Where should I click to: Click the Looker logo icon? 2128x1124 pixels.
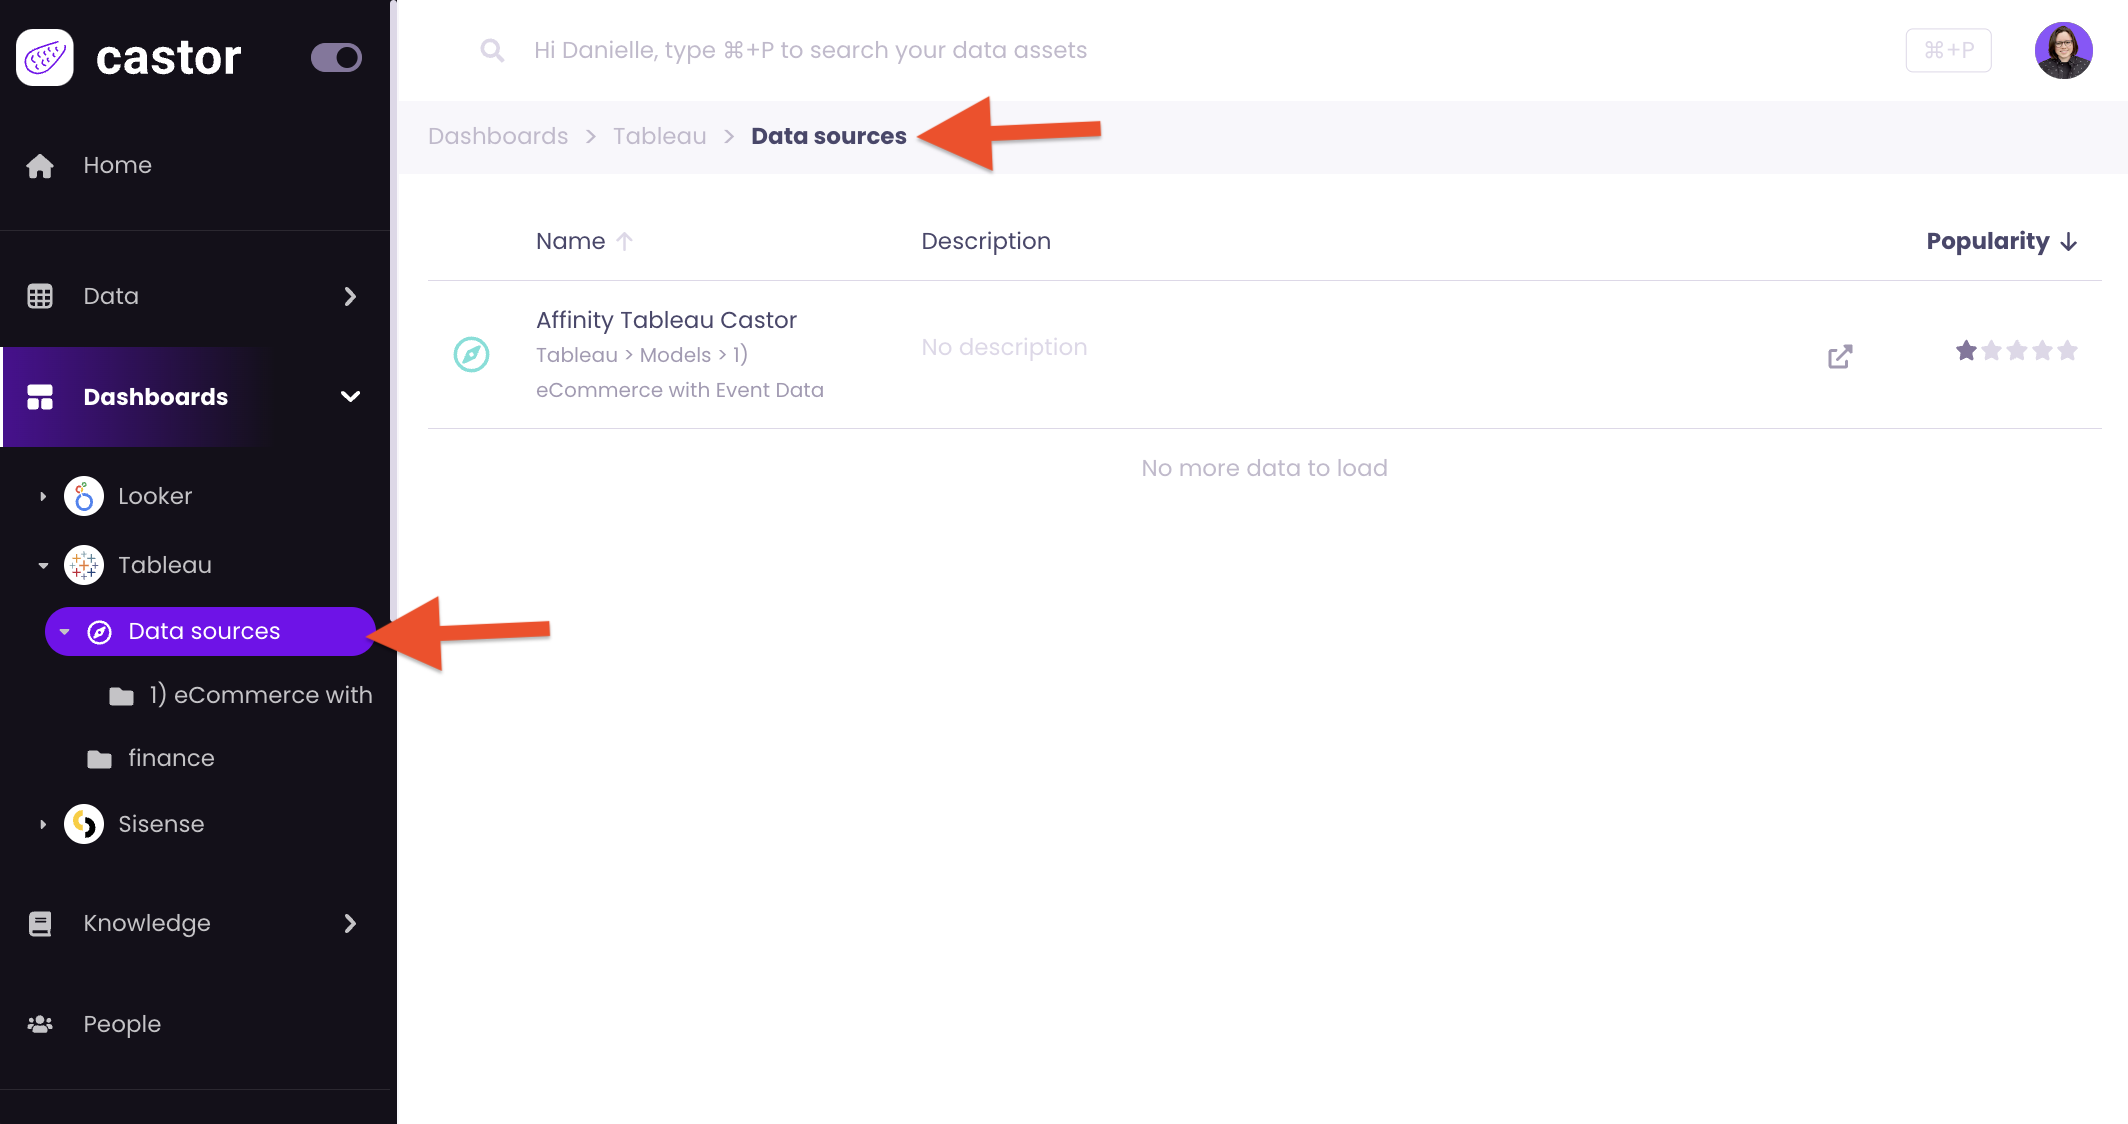84,496
